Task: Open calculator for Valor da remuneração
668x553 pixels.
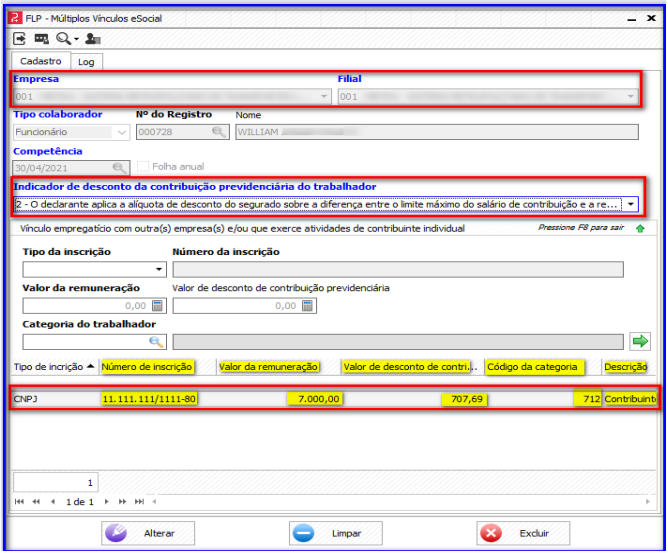Action: 158,305
